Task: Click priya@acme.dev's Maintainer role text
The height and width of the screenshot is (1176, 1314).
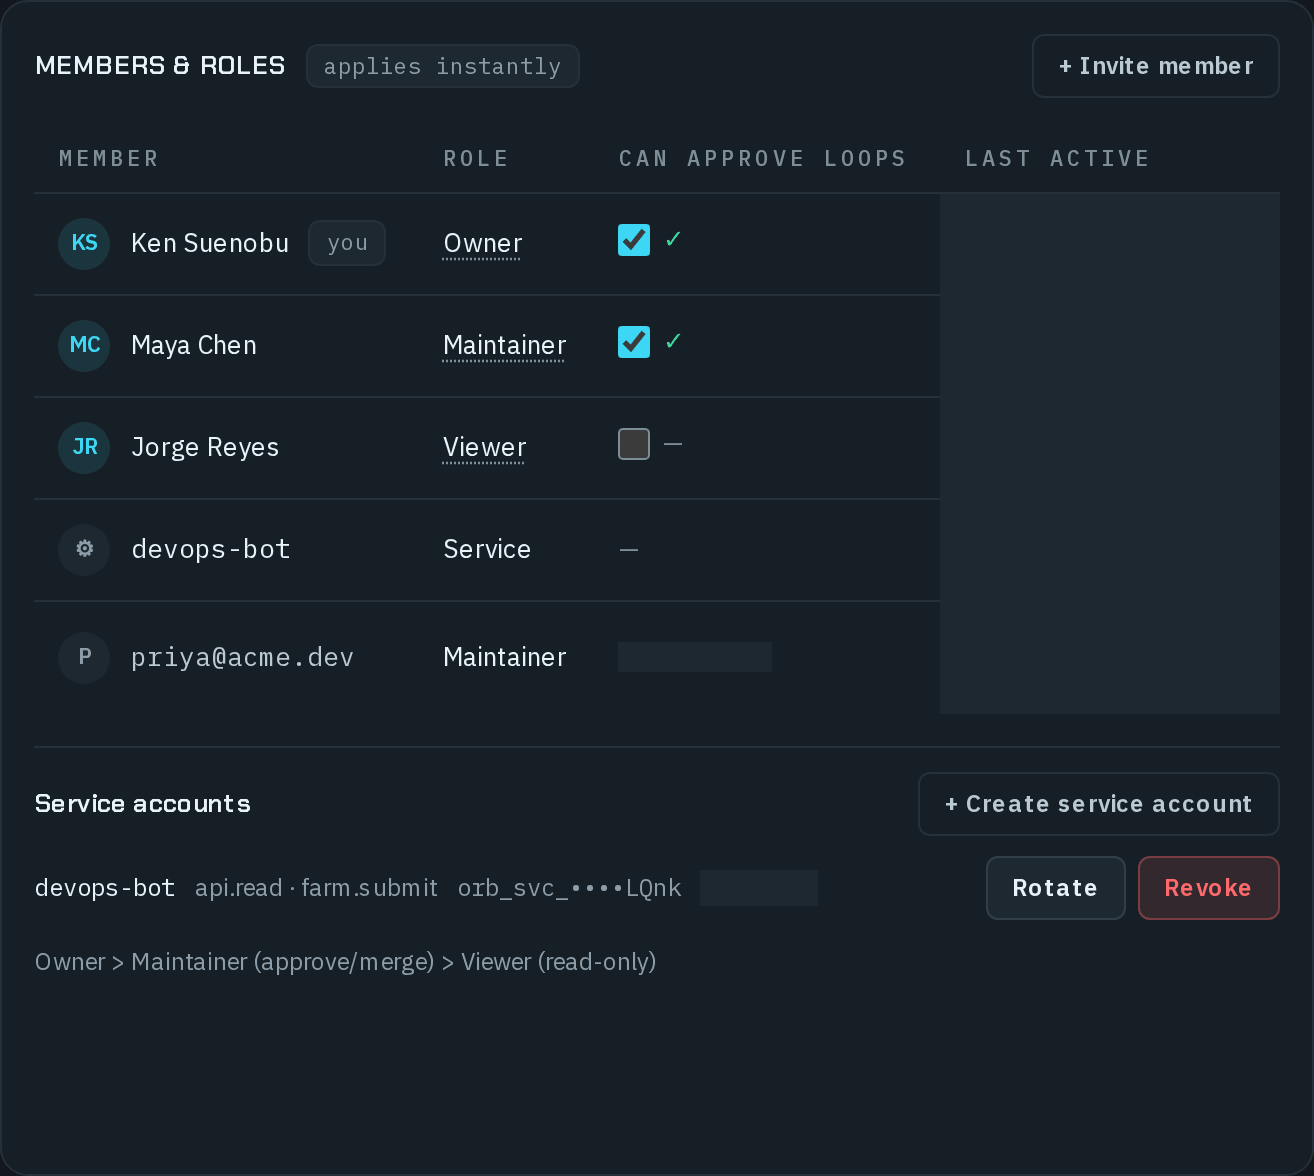Action: click(505, 657)
